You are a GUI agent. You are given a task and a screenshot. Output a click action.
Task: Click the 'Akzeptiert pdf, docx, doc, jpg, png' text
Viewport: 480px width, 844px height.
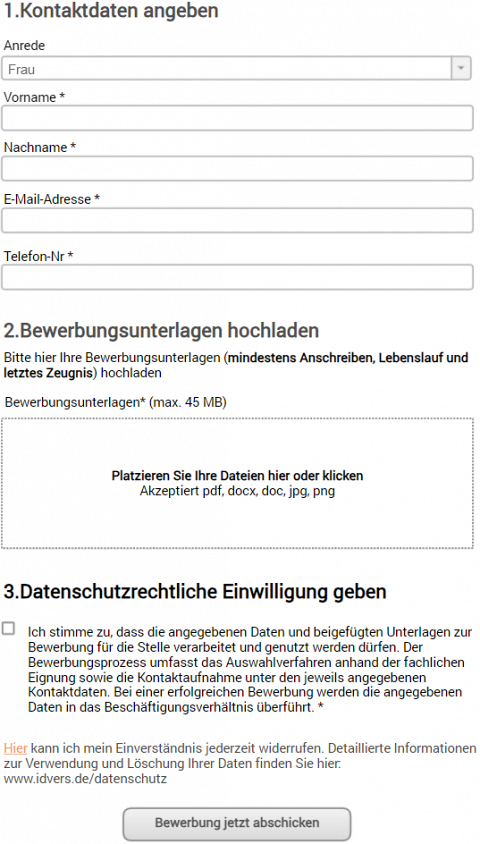tap(237, 491)
